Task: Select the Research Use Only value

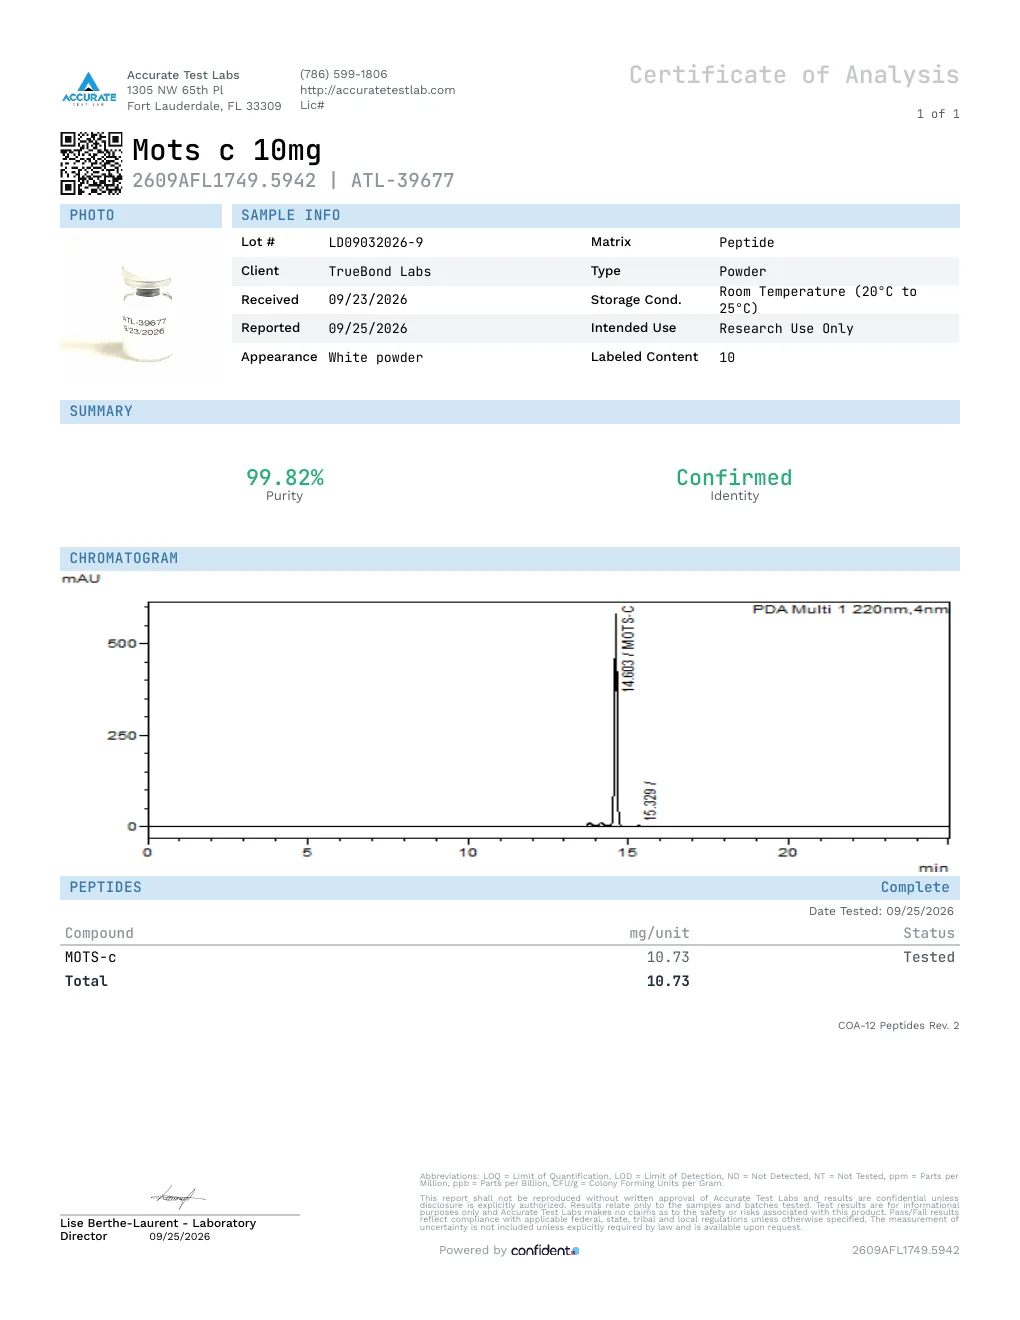Action: 786,329
